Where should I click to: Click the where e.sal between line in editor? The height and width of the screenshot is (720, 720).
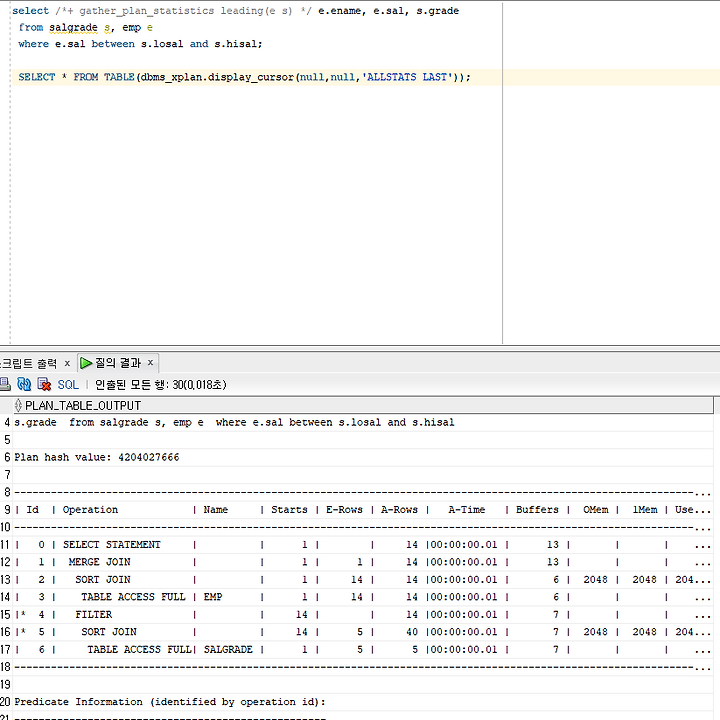pos(140,44)
